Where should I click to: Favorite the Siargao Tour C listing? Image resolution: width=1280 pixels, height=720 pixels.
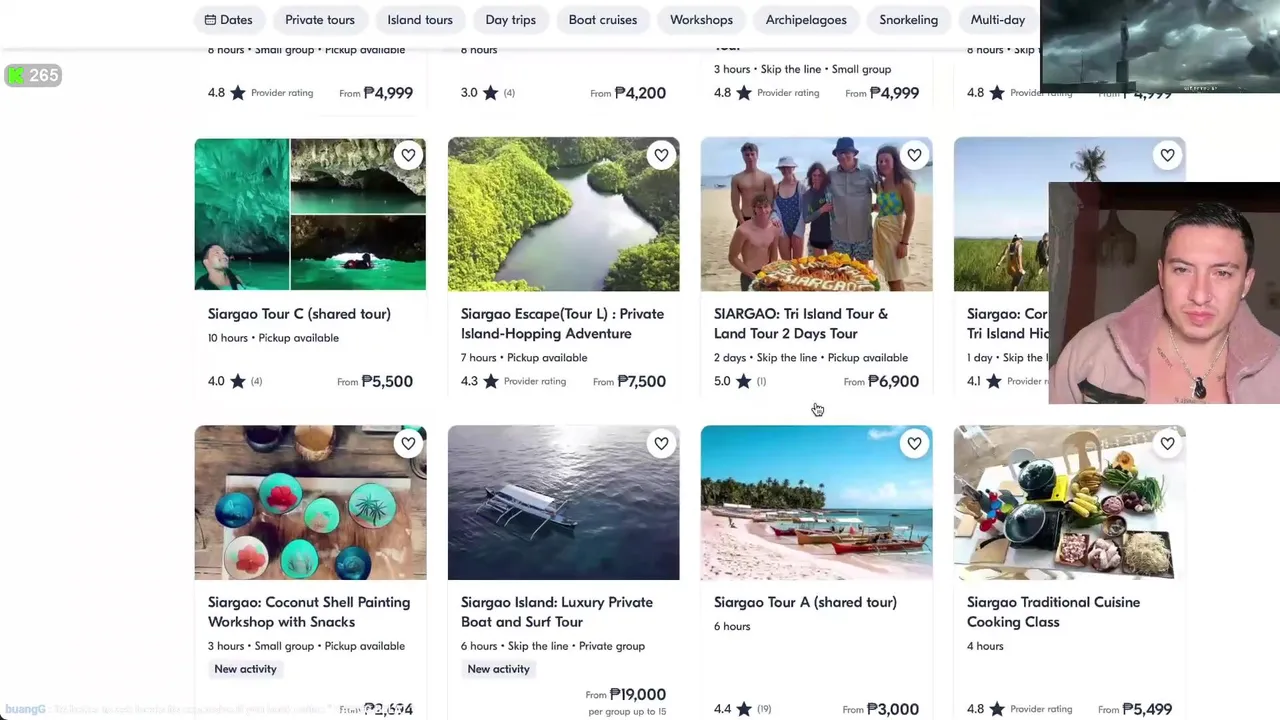408,155
